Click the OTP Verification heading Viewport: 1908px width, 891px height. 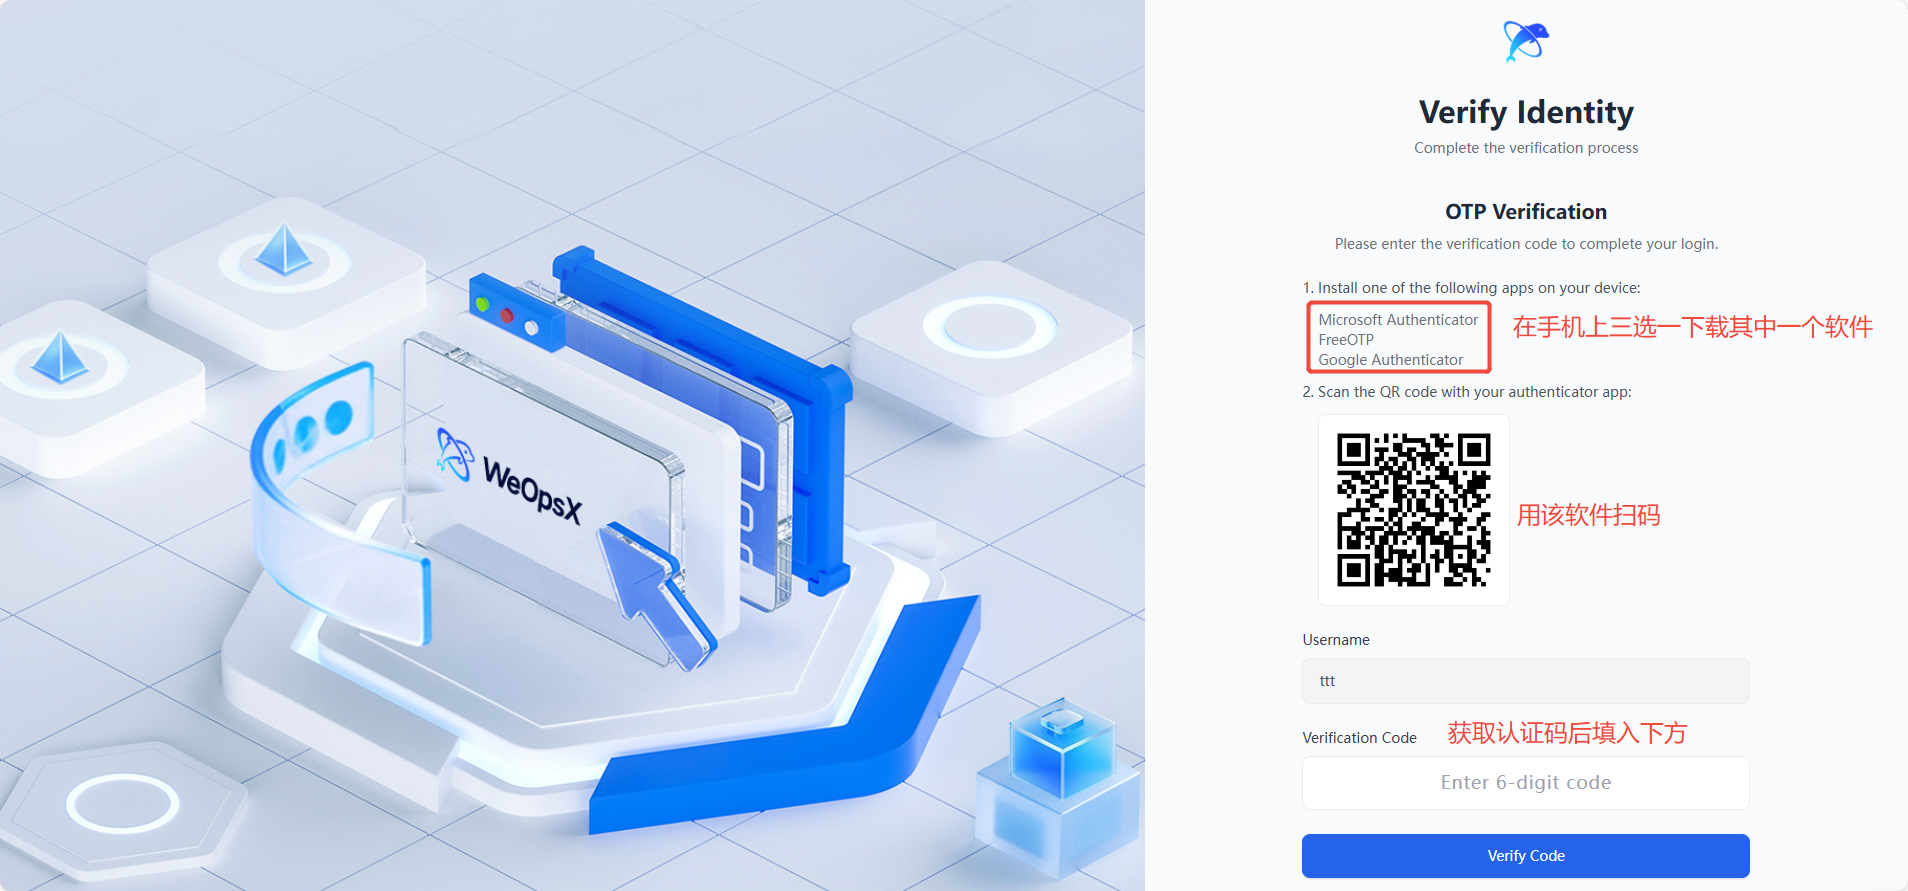[1526, 212]
